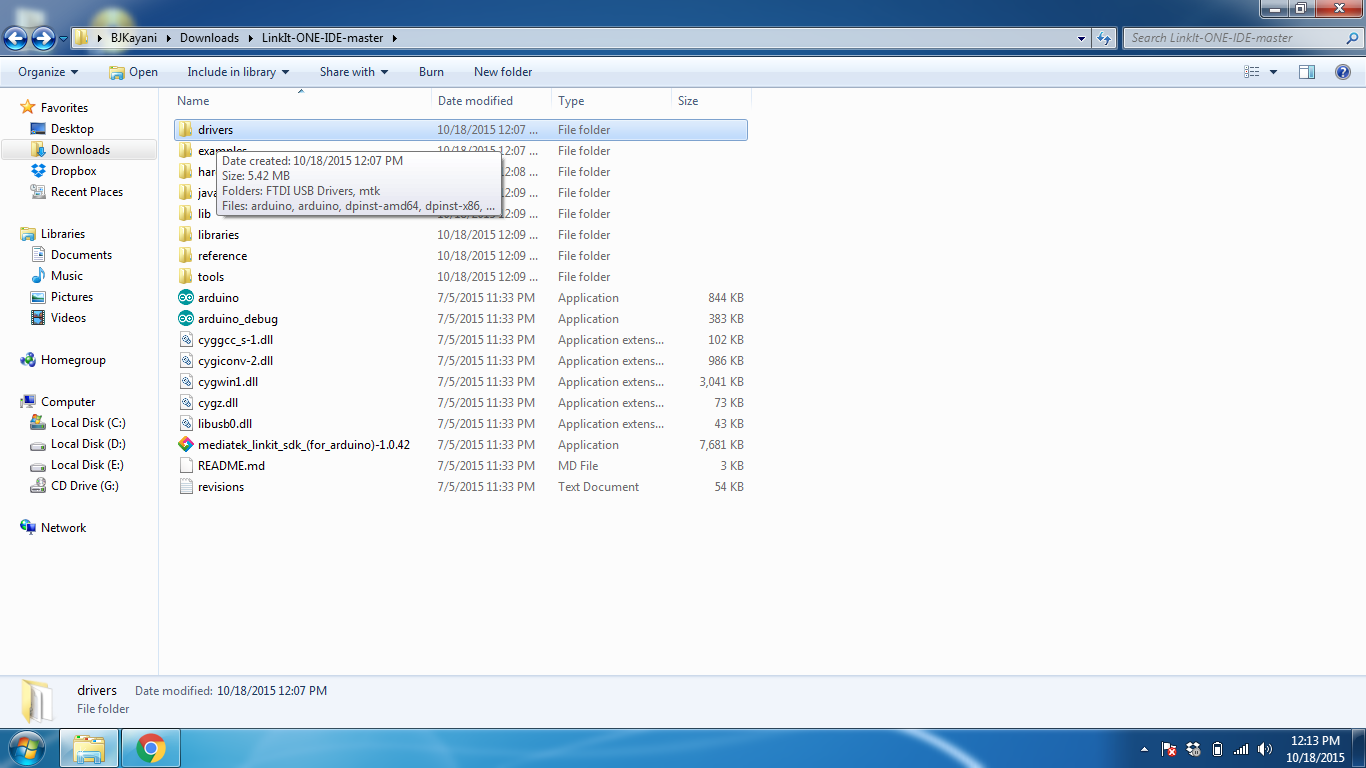Click the network signal tray icon
This screenshot has height=768, width=1366.
click(x=1241, y=749)
